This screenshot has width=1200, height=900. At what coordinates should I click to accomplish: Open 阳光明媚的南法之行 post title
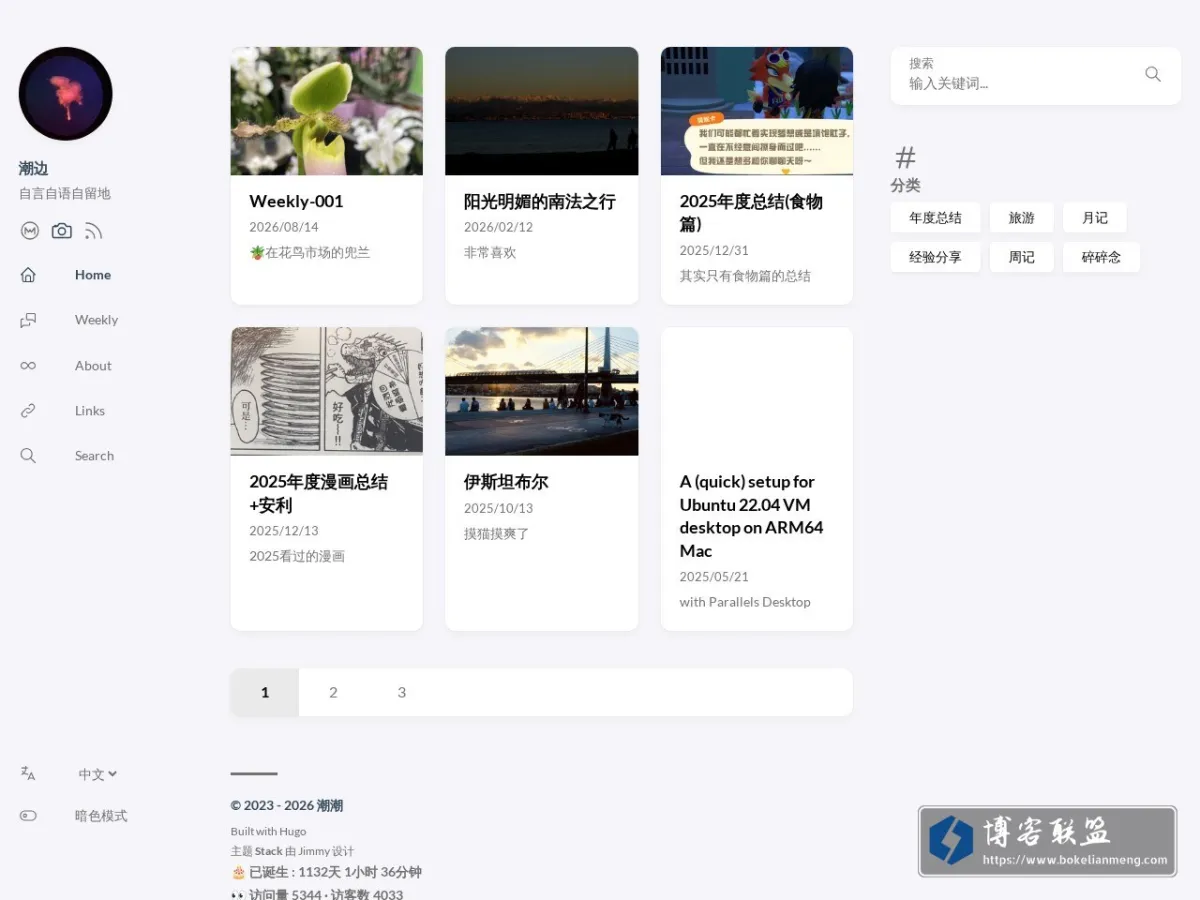pyautogui.click(x=540, y=201)
